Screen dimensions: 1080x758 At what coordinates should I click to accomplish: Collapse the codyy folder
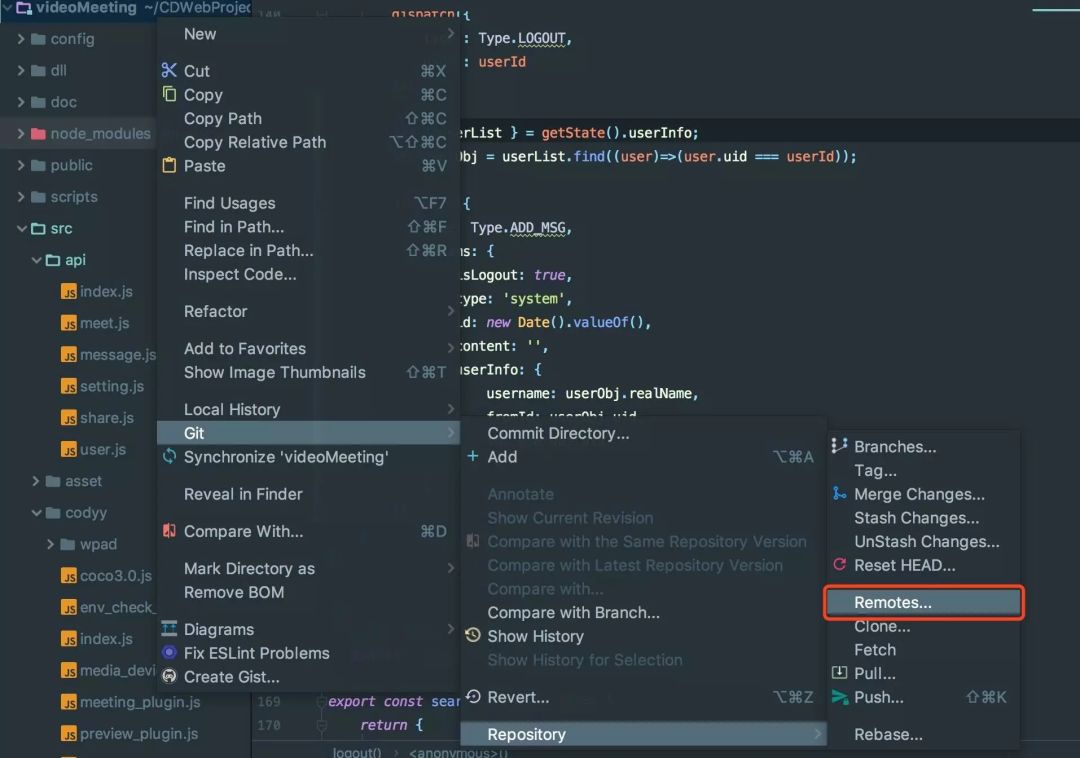point(37,512)
